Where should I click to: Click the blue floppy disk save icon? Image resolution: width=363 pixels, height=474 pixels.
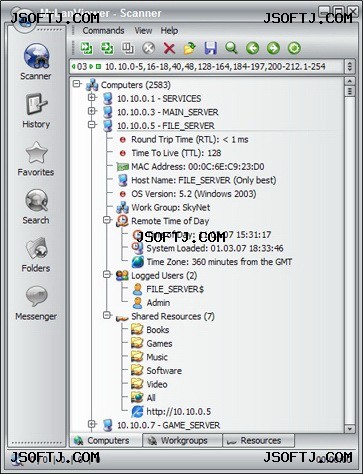tap(211, 49)
